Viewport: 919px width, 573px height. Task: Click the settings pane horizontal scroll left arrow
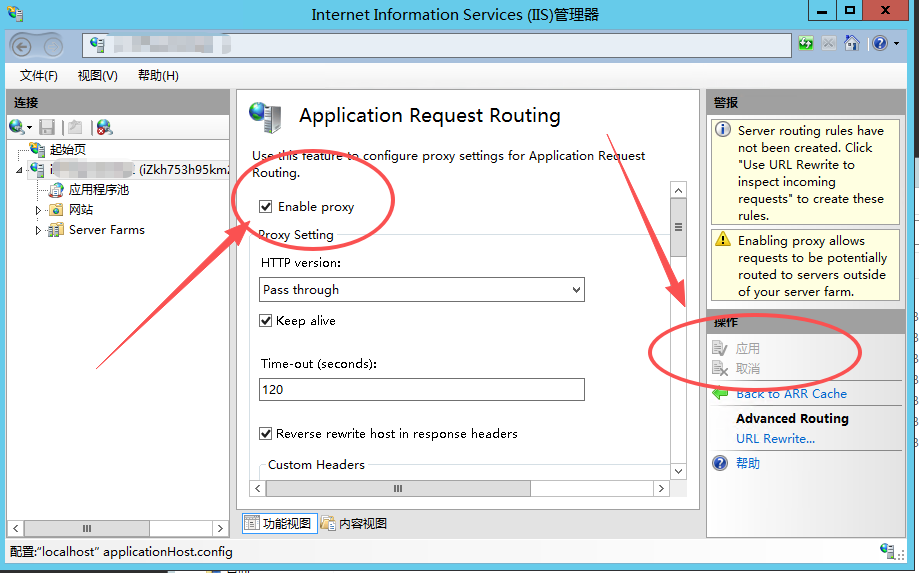[x=257, y=488]
